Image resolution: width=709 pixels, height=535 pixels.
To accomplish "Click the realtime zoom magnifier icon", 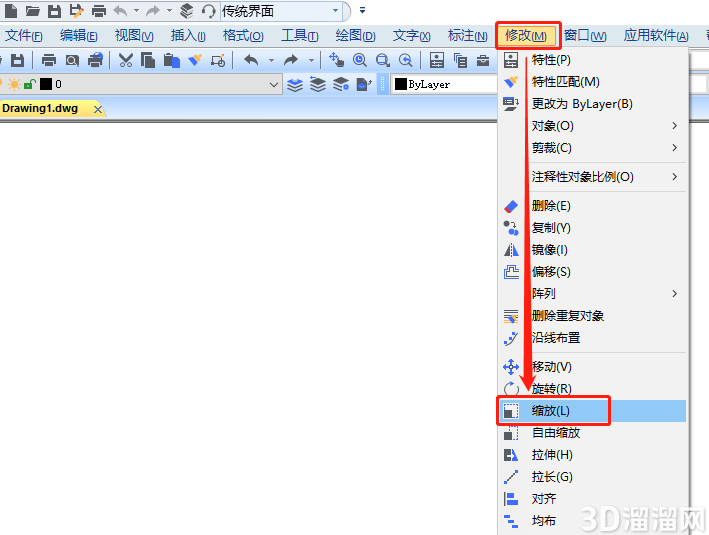I will 360,60.
